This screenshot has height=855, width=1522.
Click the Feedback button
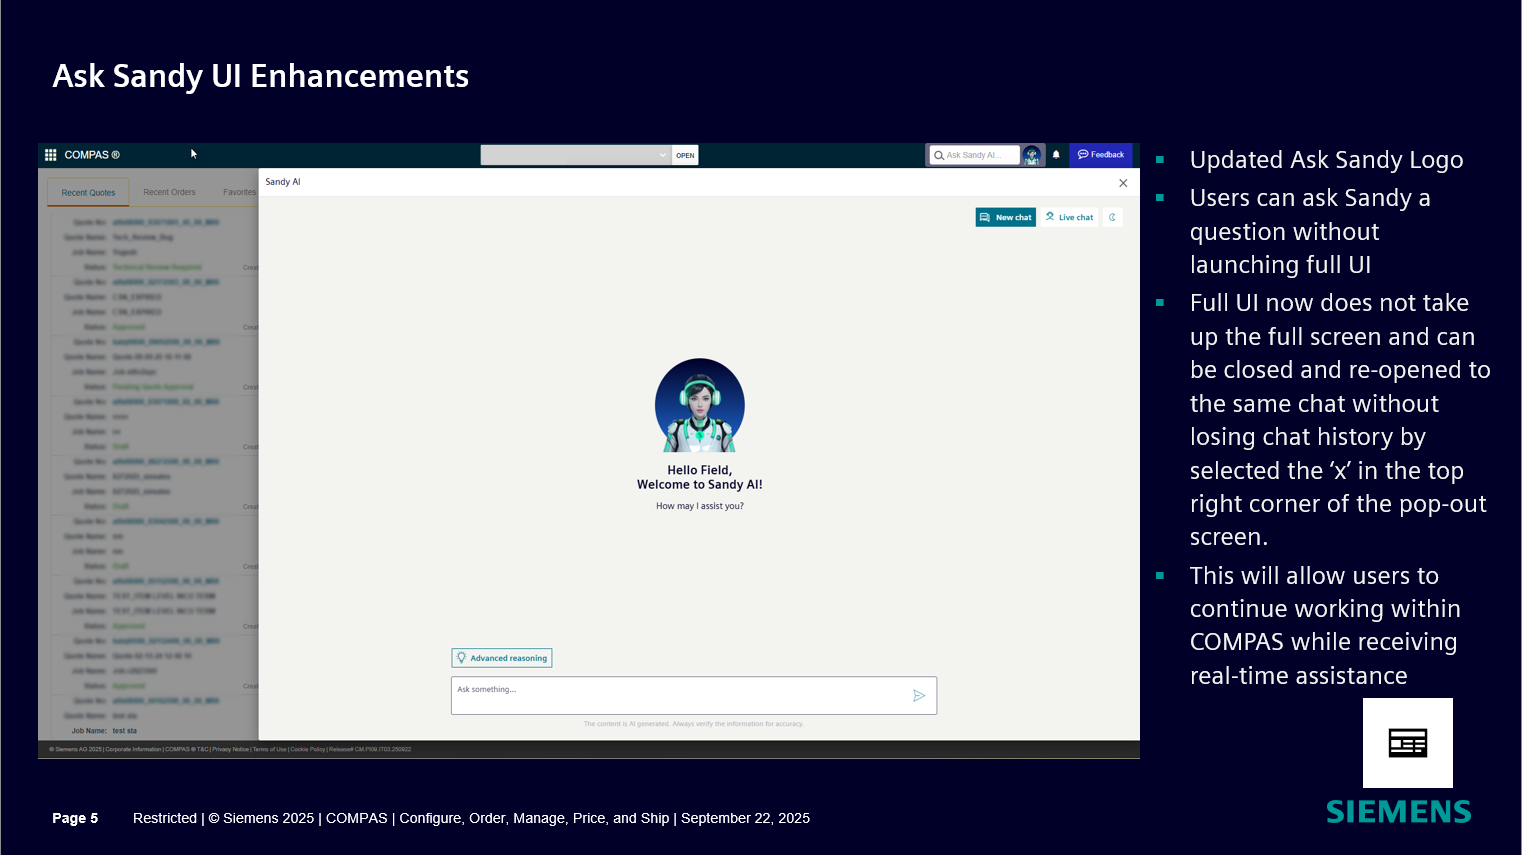coord(1101,155)
